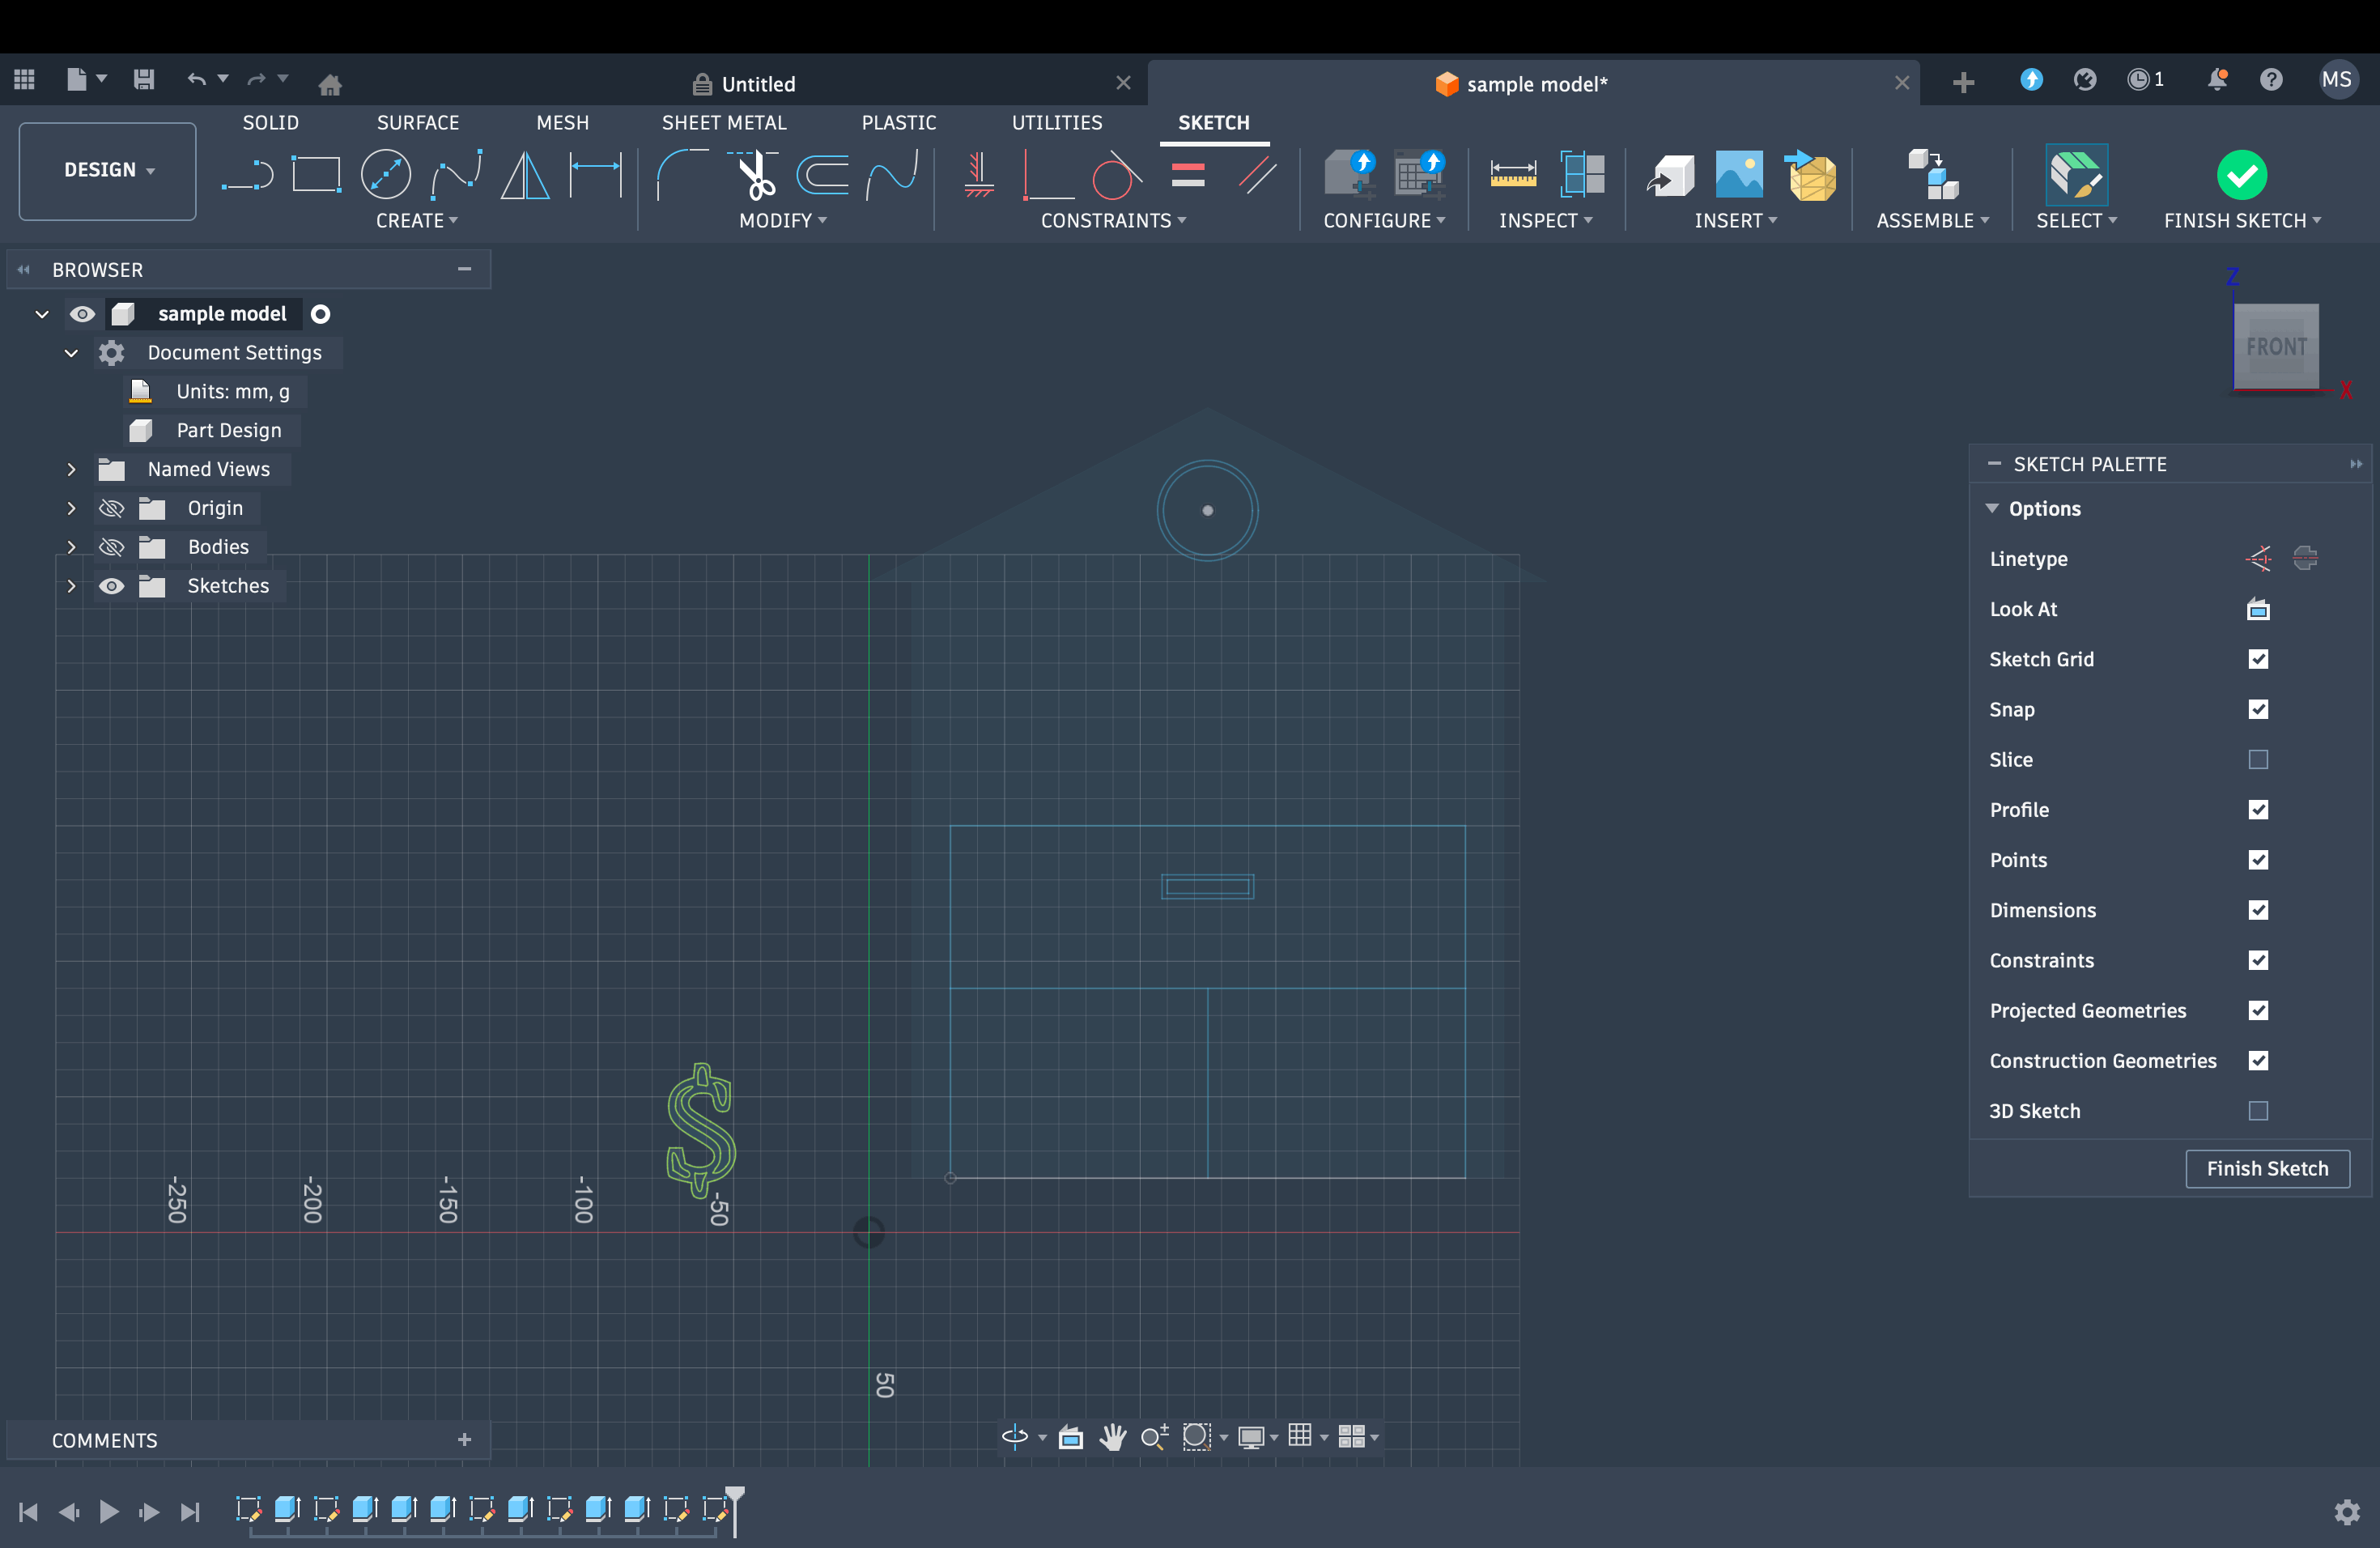Click the Insert Image icon

coord(1739,175)
